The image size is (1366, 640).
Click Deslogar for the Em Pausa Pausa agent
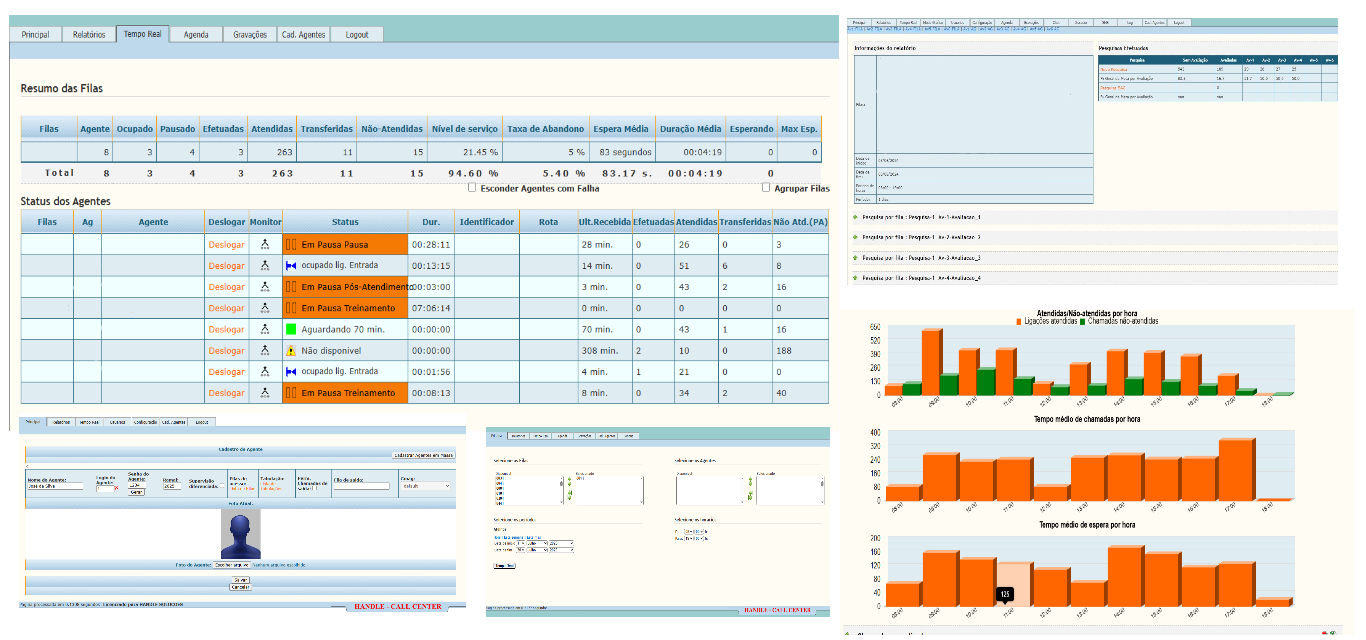click(x=226, y=245)
